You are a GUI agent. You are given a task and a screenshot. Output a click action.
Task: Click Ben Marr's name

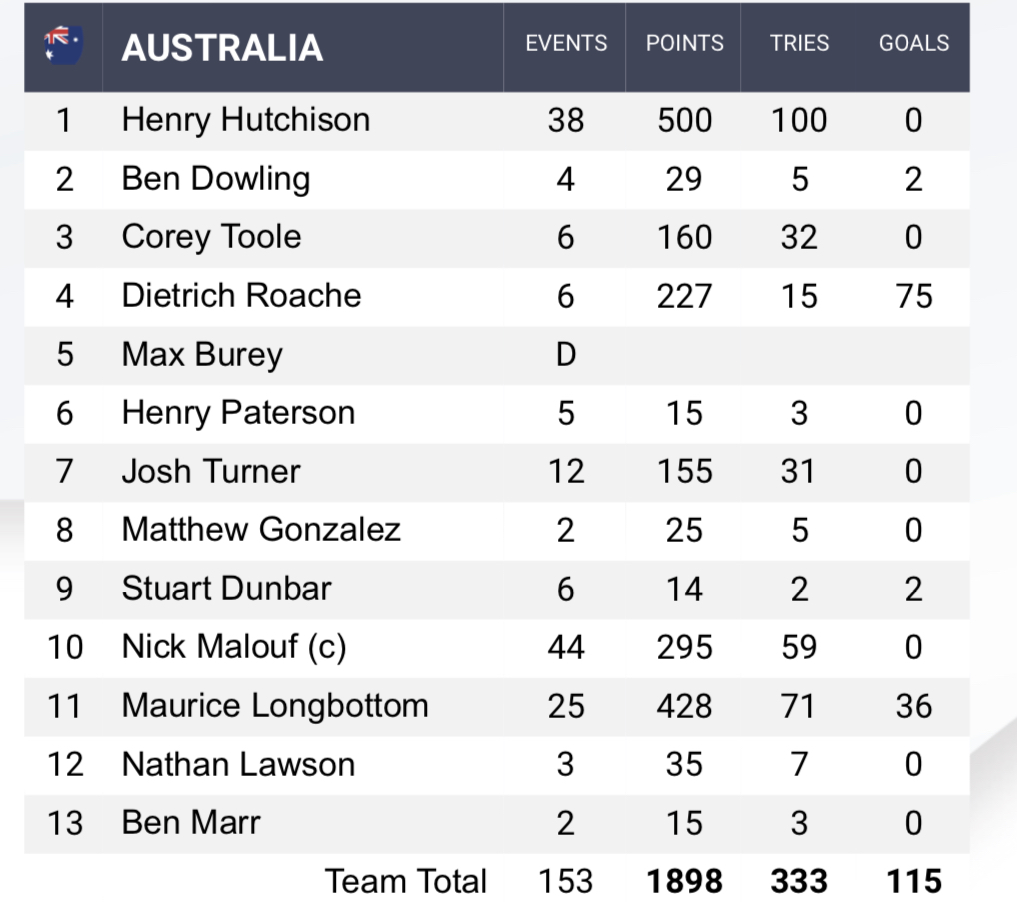[x=191, y=823]
